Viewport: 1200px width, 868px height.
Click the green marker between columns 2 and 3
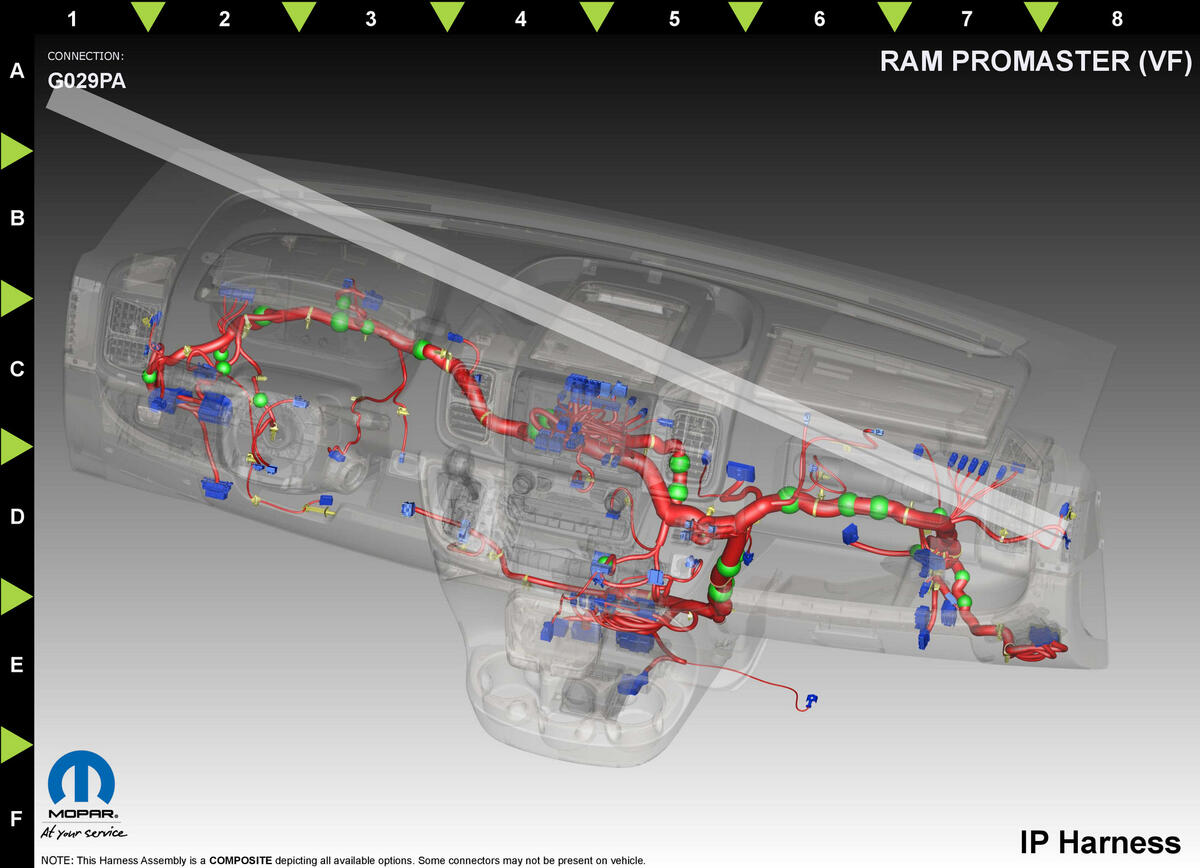point(298,16)
